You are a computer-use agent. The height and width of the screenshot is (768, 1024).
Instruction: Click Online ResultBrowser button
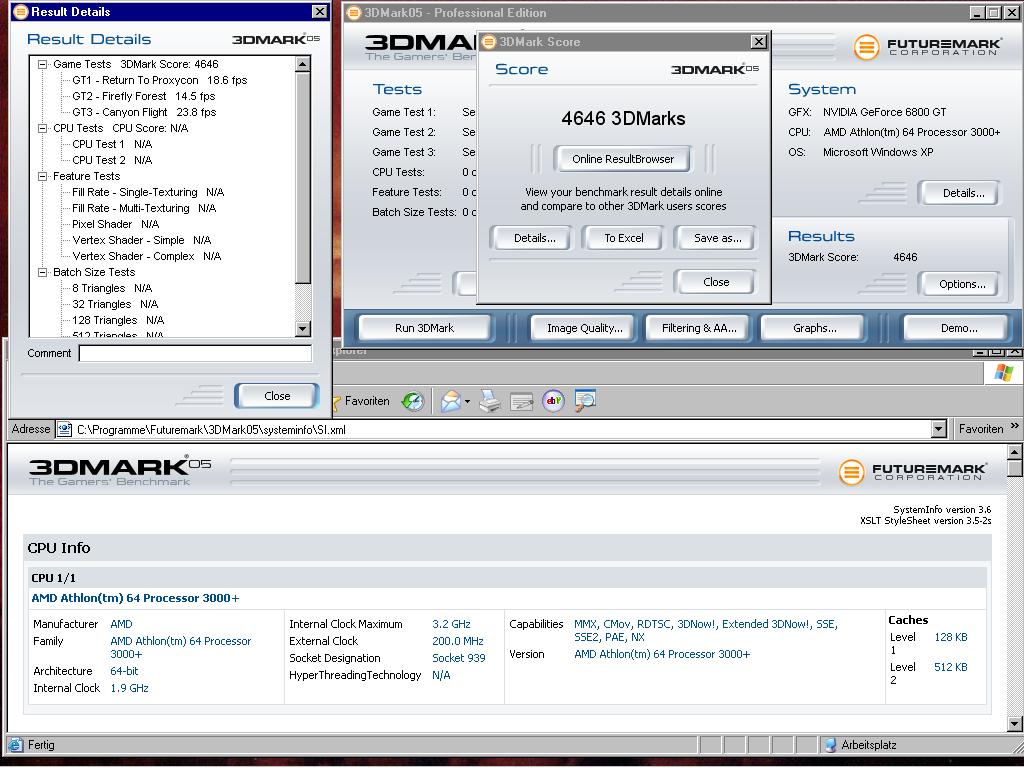622,159
